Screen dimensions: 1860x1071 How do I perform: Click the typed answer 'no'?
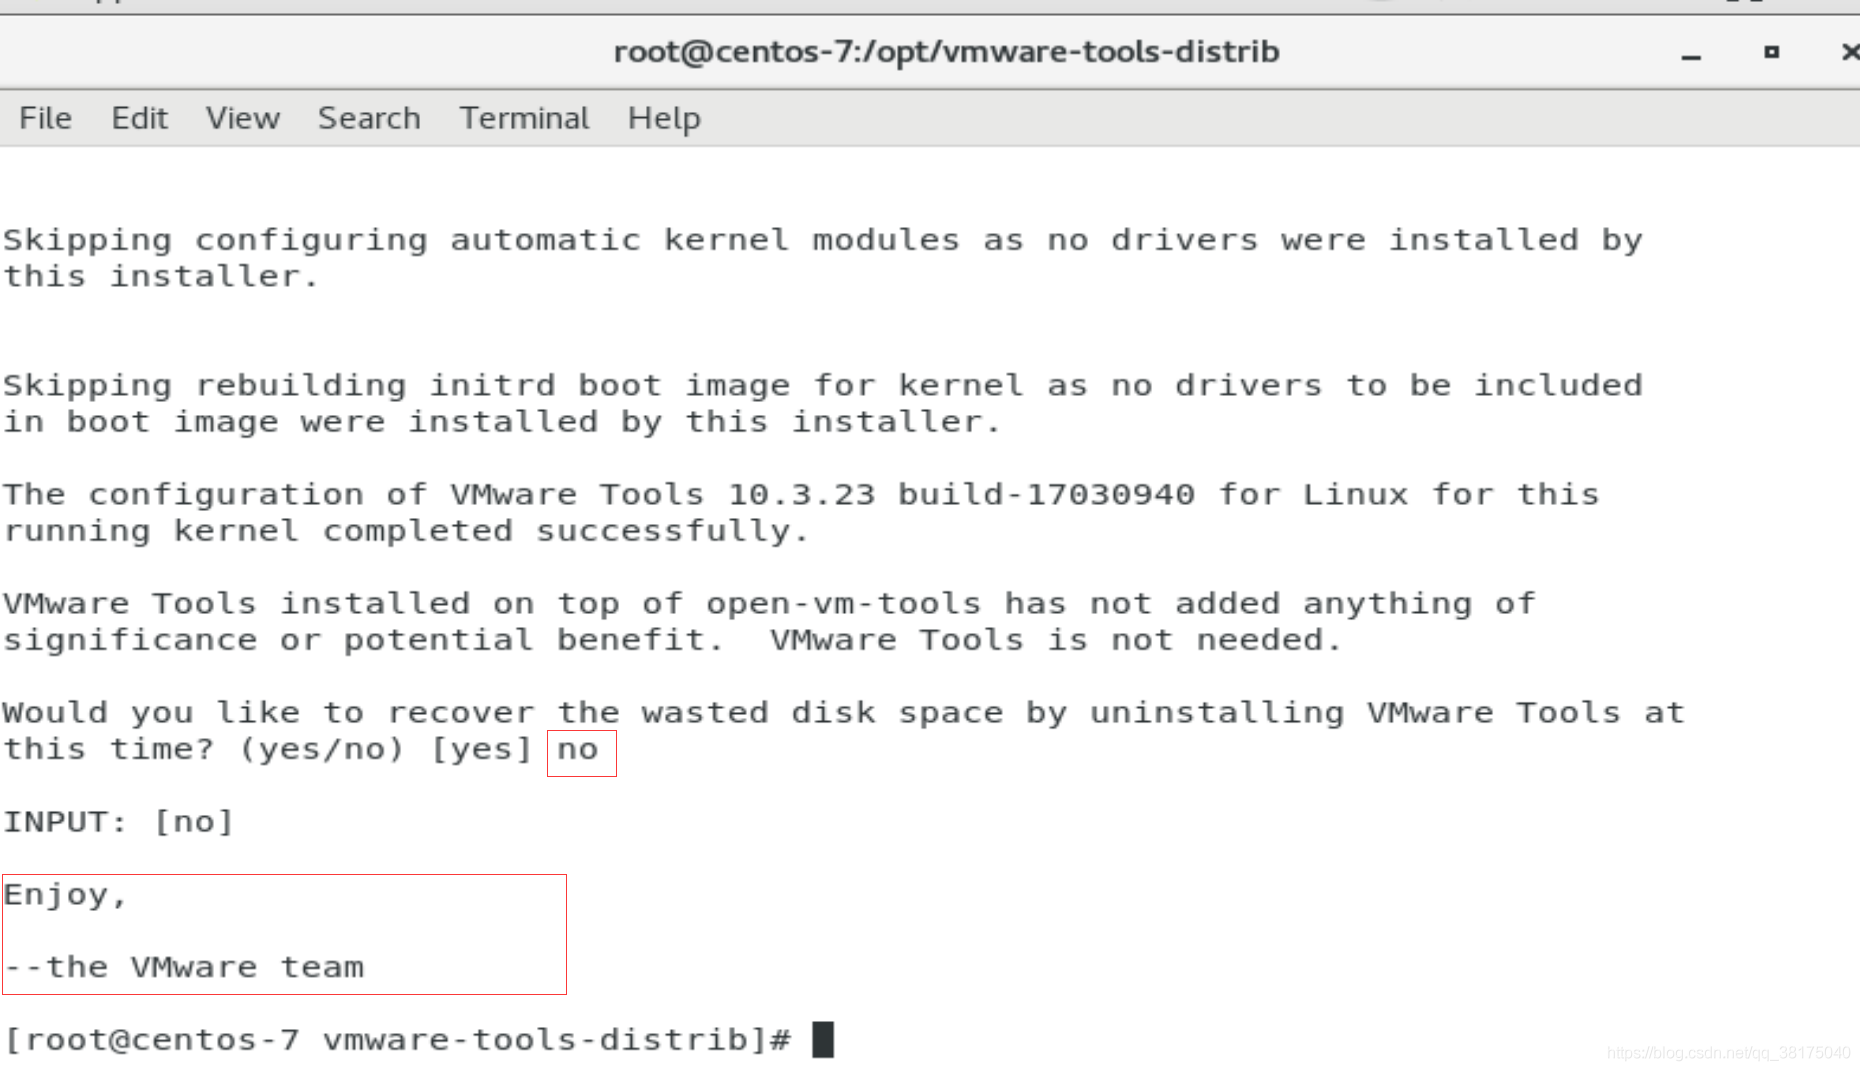578,749
